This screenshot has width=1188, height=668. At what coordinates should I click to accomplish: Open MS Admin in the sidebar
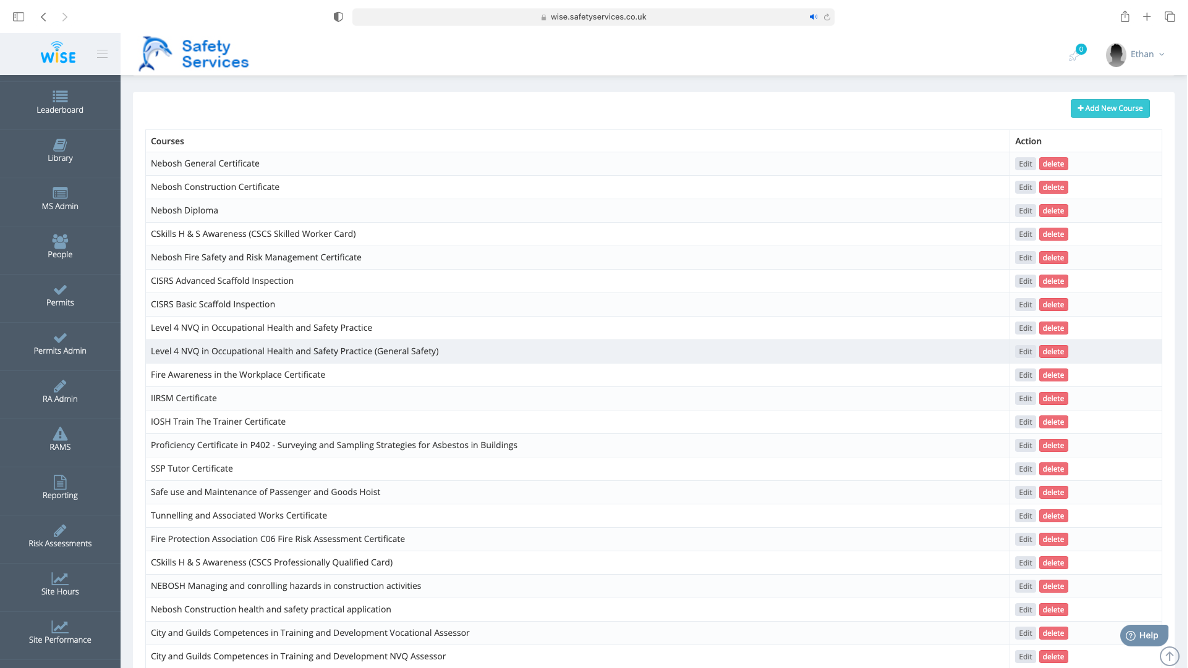coord(60,198)
